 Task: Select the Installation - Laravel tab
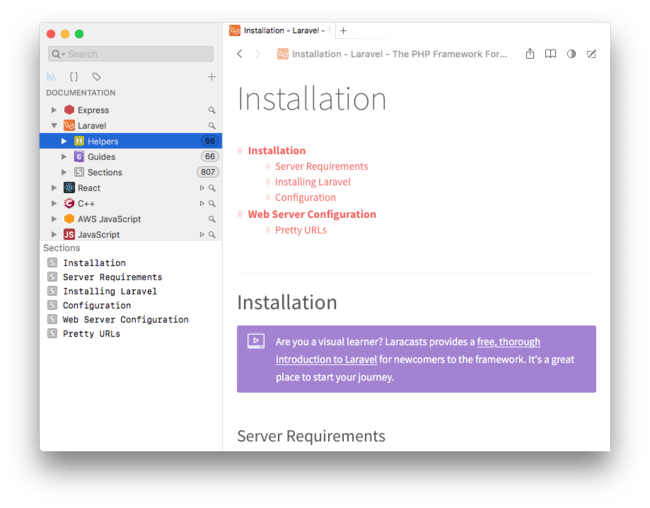point(280,31)
